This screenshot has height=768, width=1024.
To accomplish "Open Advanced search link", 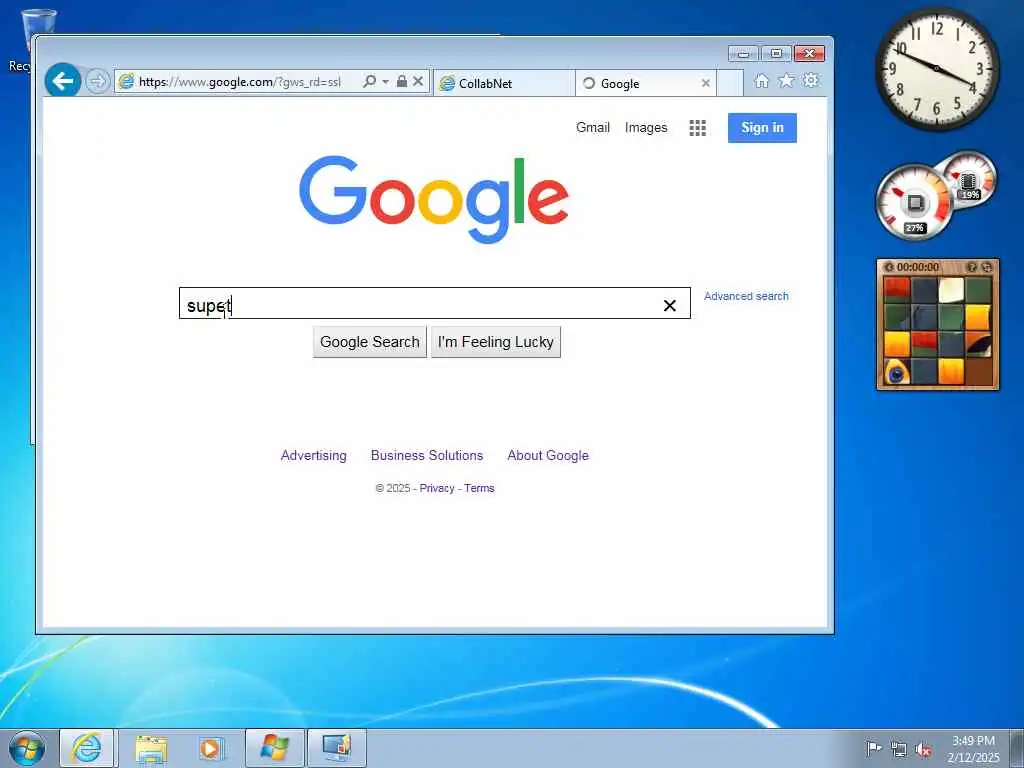I will coord(746,296).
